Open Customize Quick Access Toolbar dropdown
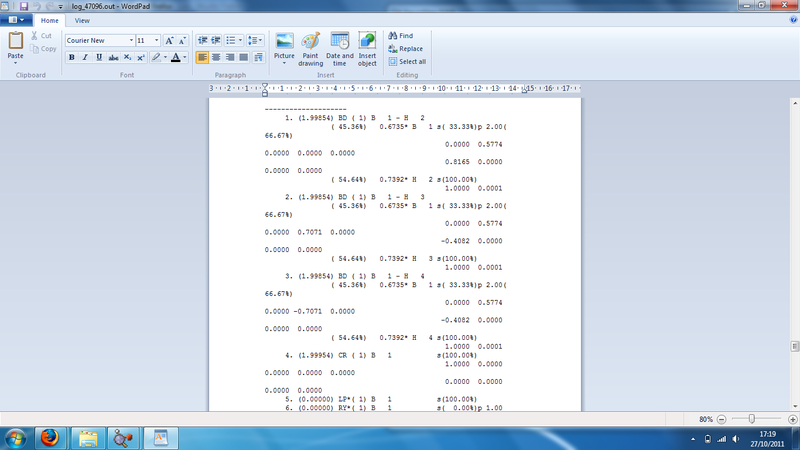This screenshot has height=450, width=800. (60, 7)
